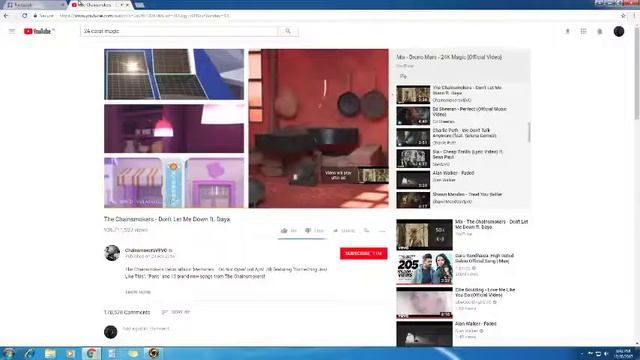640x360 pixels.
Task: Click the Add to playlist icon
Action: 367,231
